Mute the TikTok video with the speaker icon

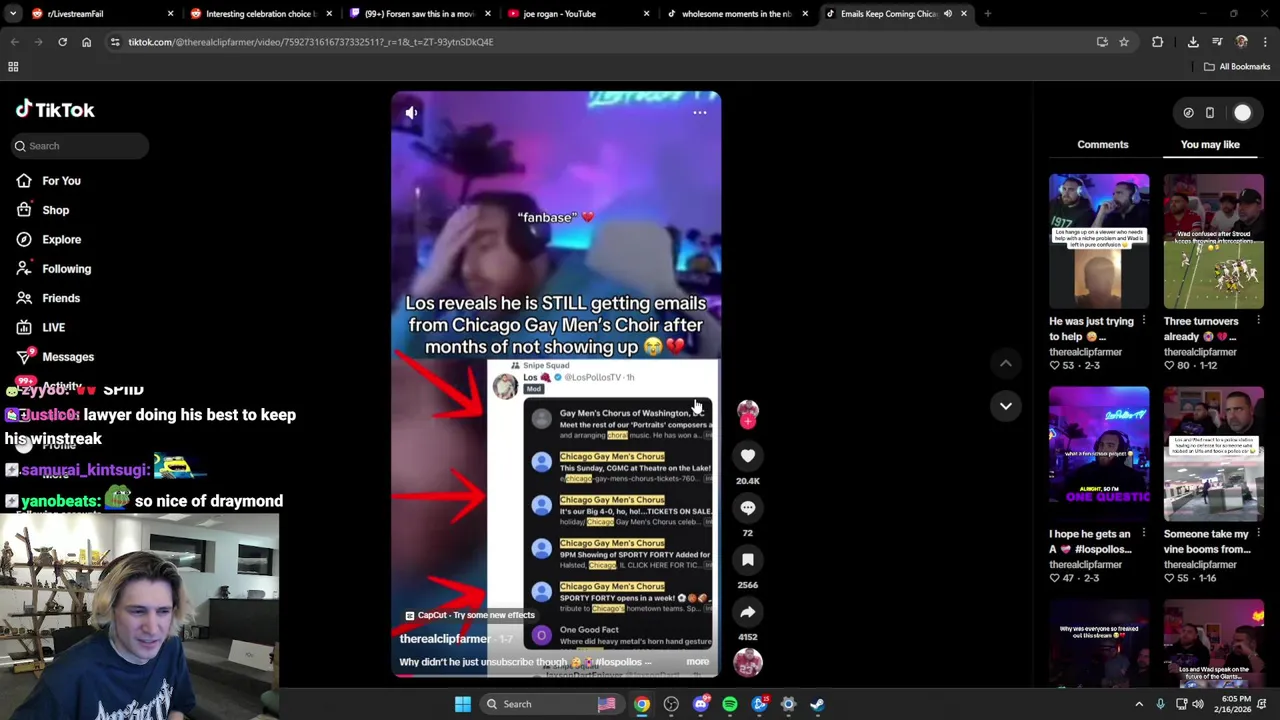click(411, 113)
